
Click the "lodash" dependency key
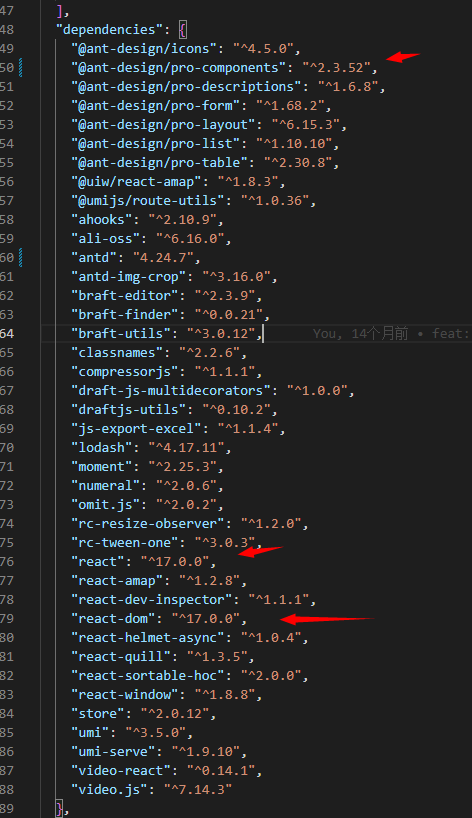102,448
